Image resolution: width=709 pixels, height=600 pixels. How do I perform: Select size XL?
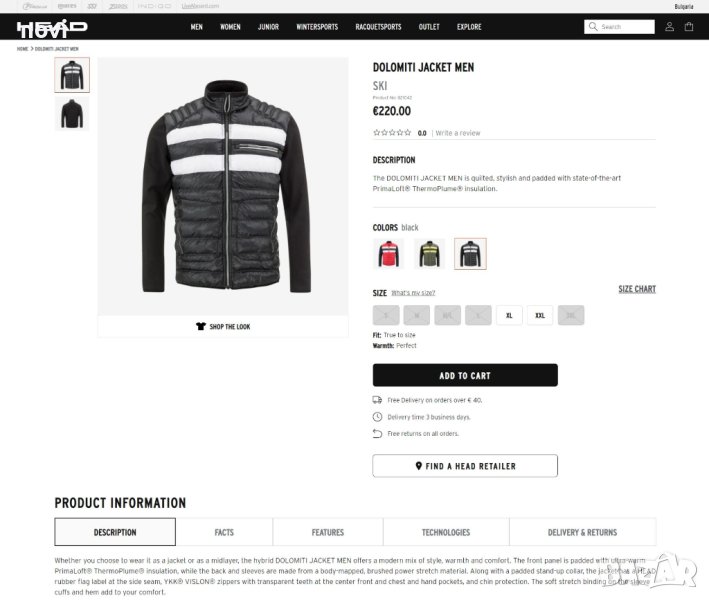(x=509, y=315)
